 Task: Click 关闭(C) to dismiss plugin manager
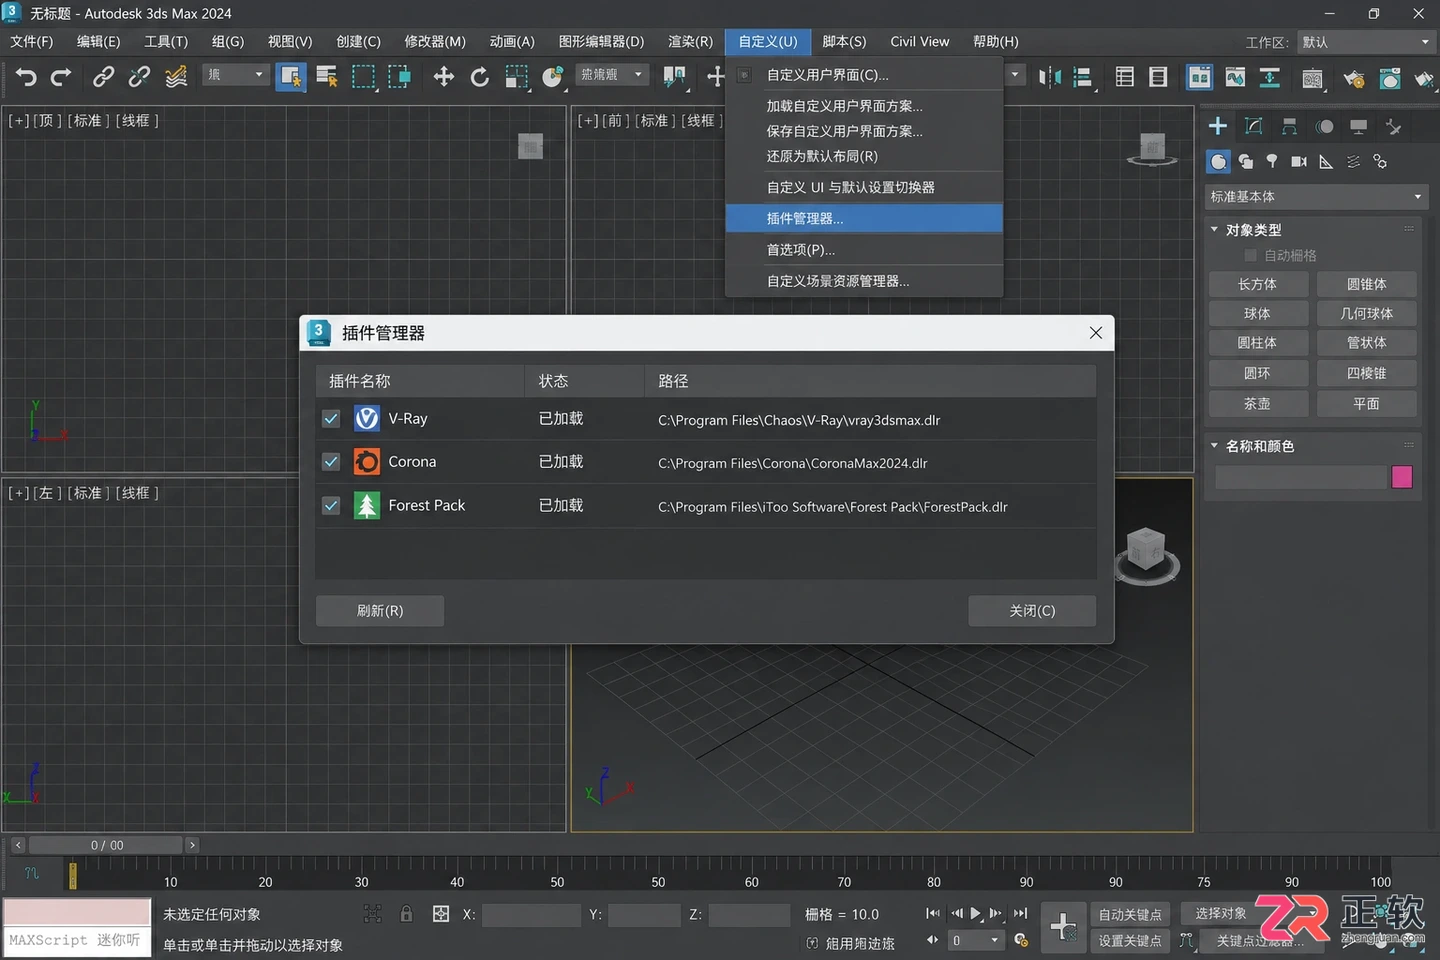(x=1032, y=611)
